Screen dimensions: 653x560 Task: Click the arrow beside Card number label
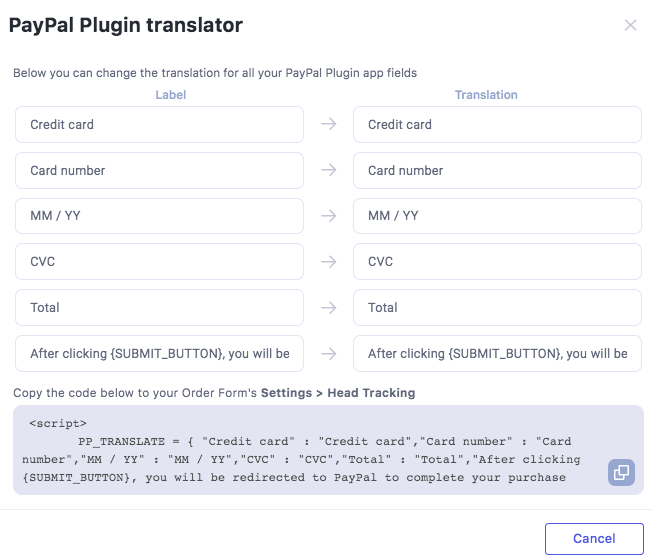point(328,171)
